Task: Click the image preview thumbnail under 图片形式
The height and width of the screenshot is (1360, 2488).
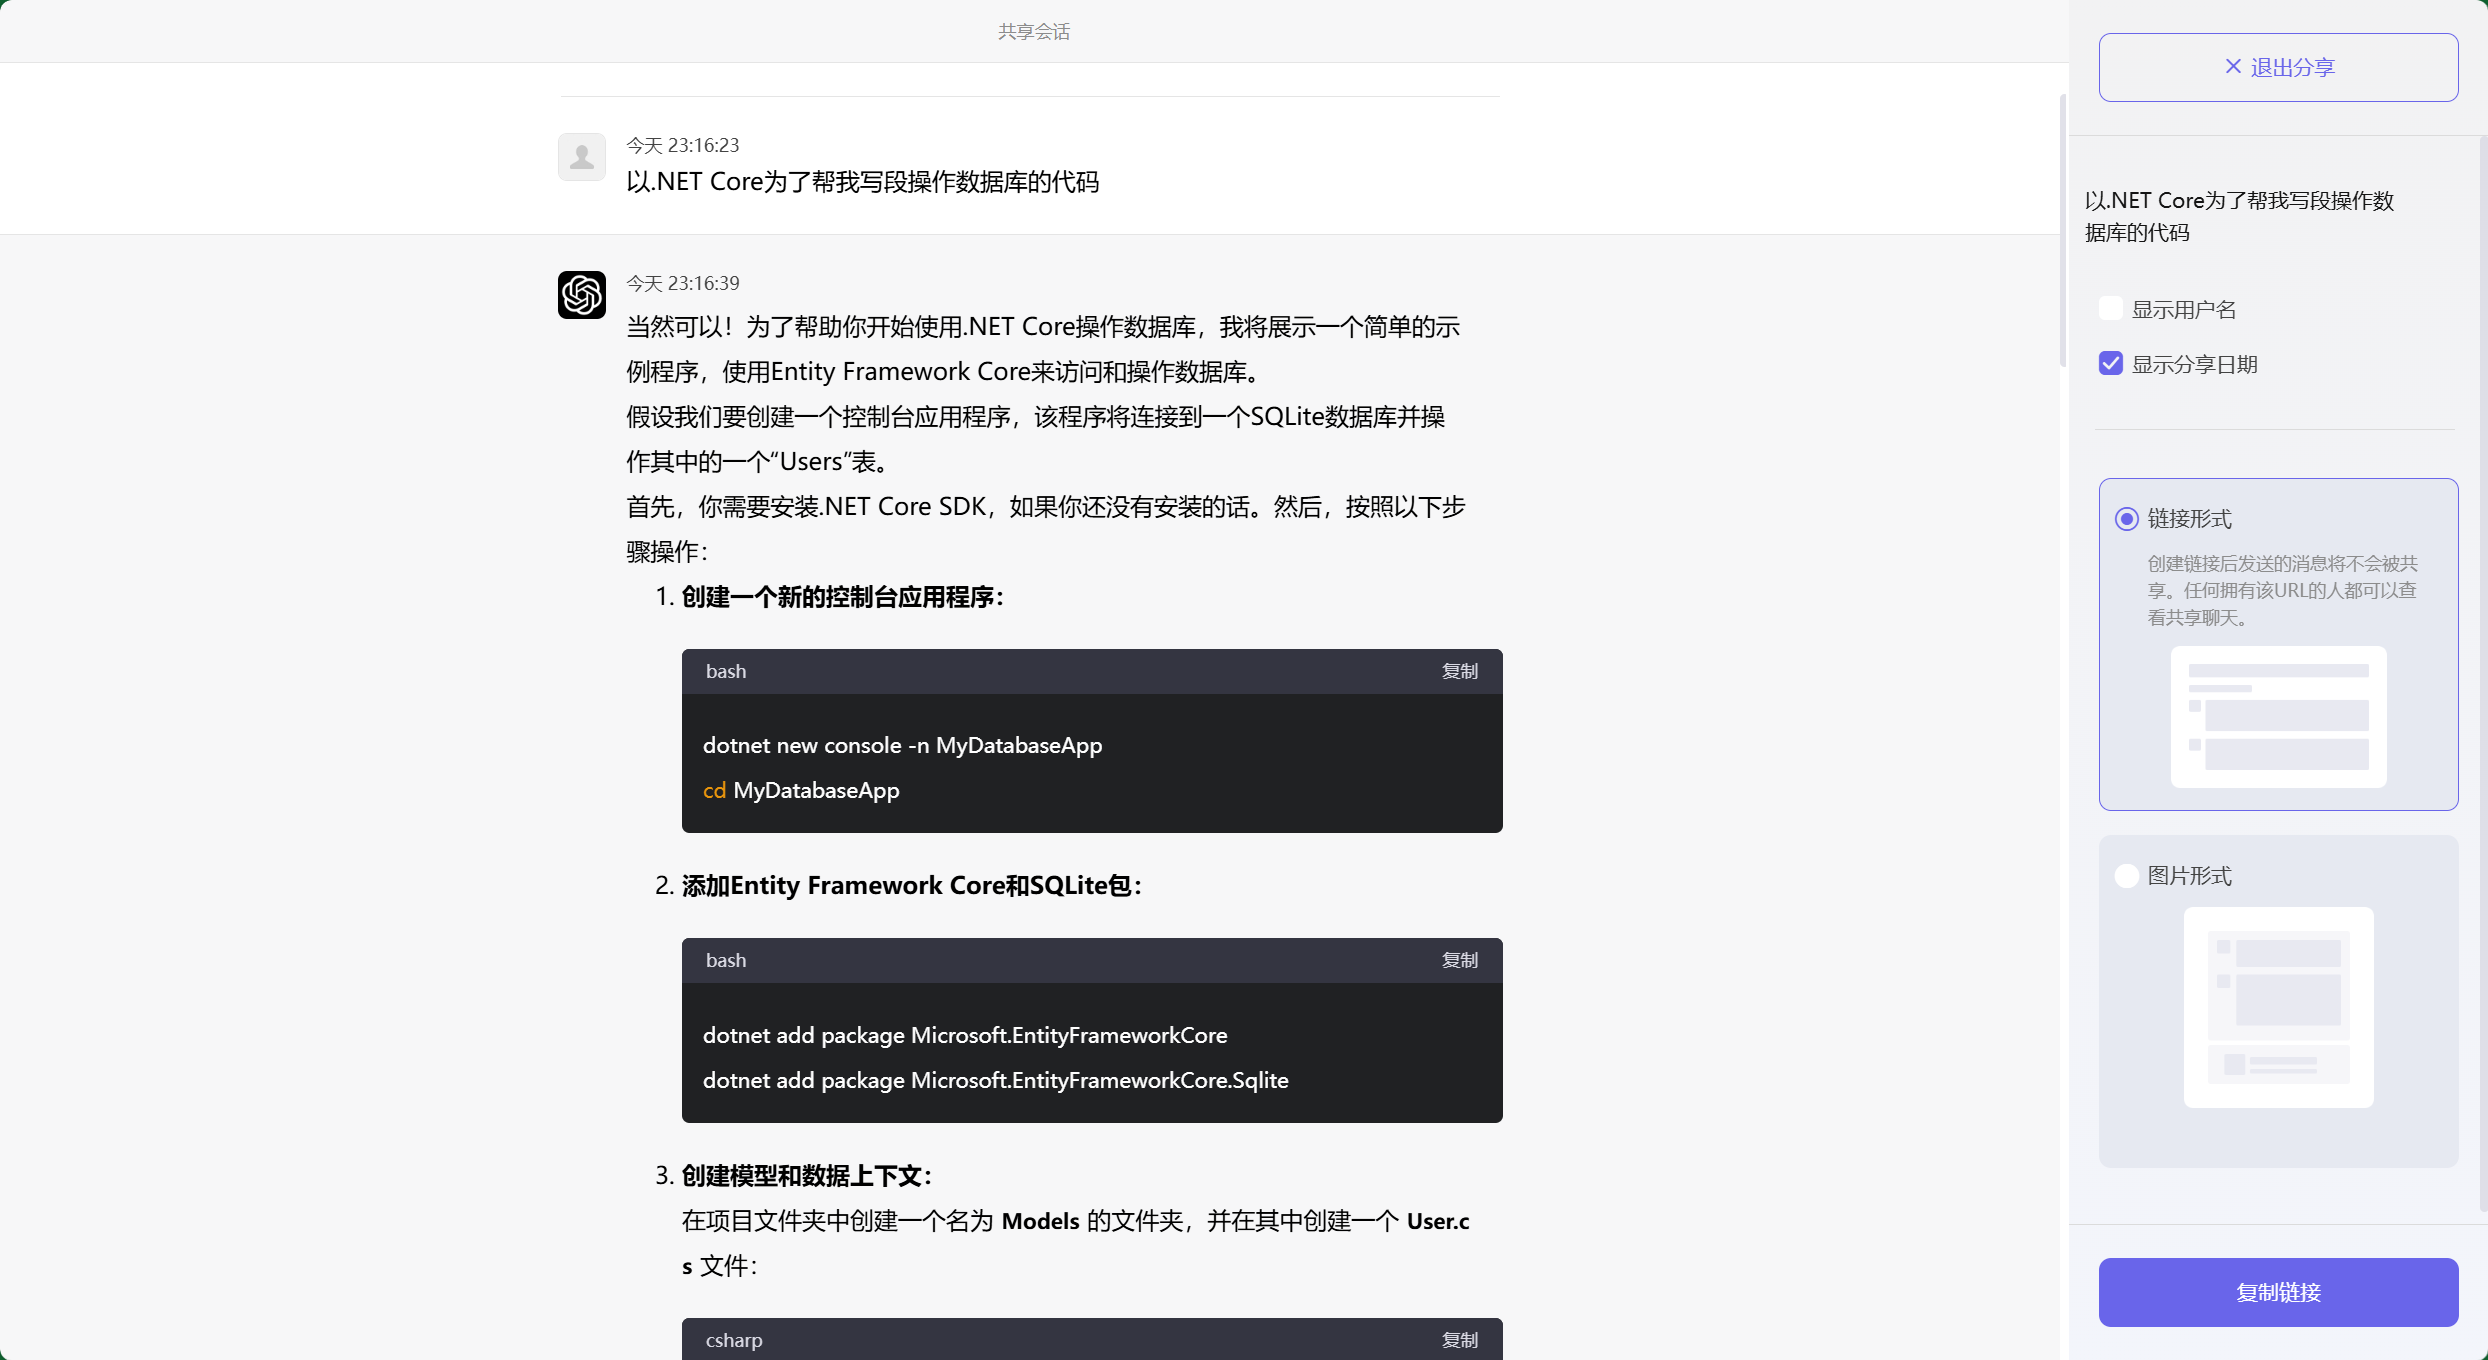Action: 2277,1008
